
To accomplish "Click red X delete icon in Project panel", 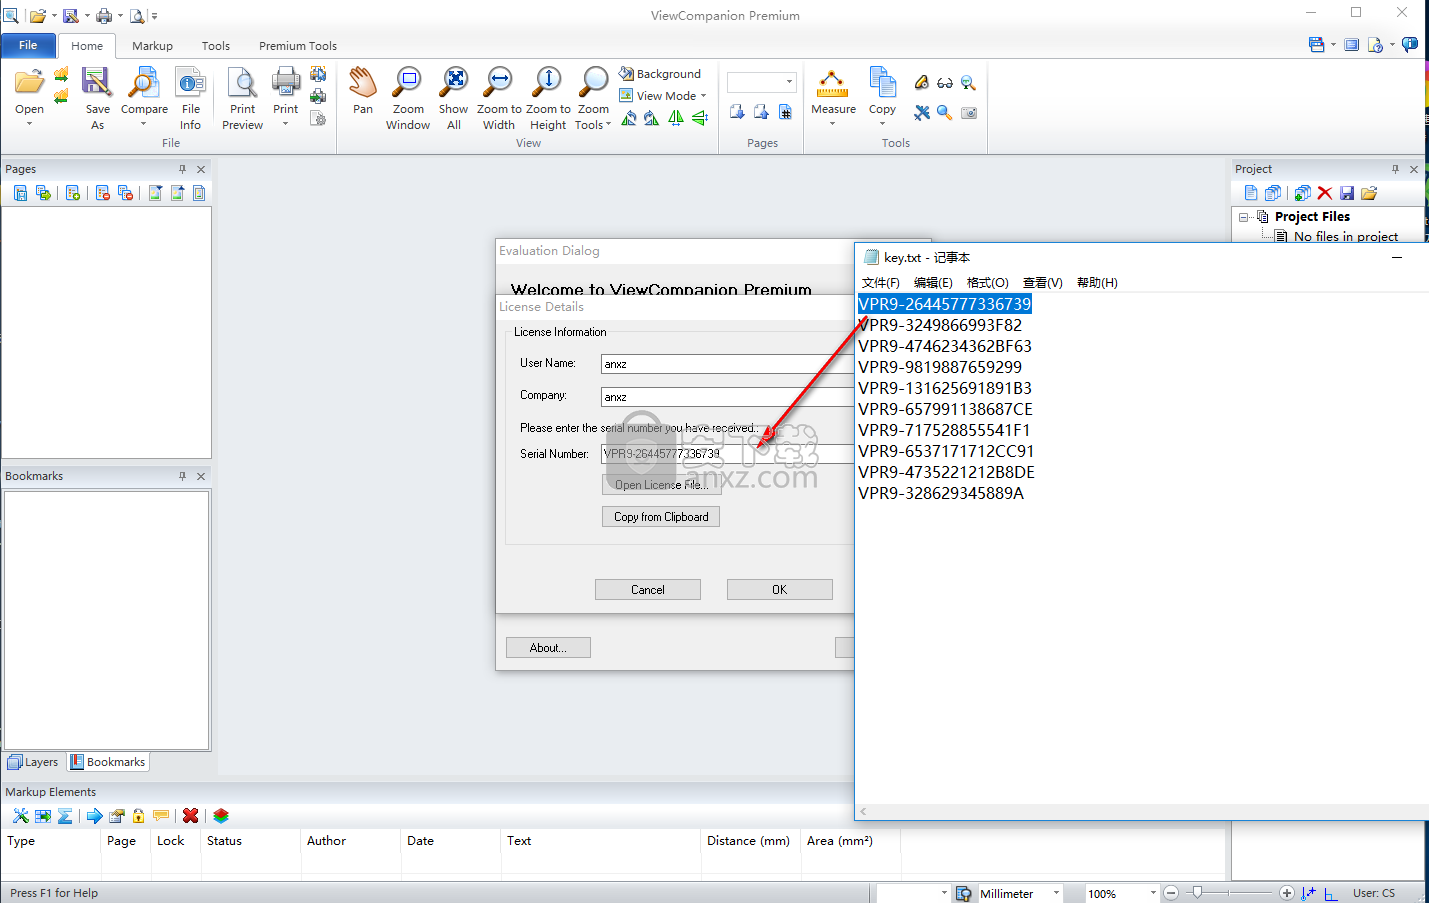I will point(1325,193).
